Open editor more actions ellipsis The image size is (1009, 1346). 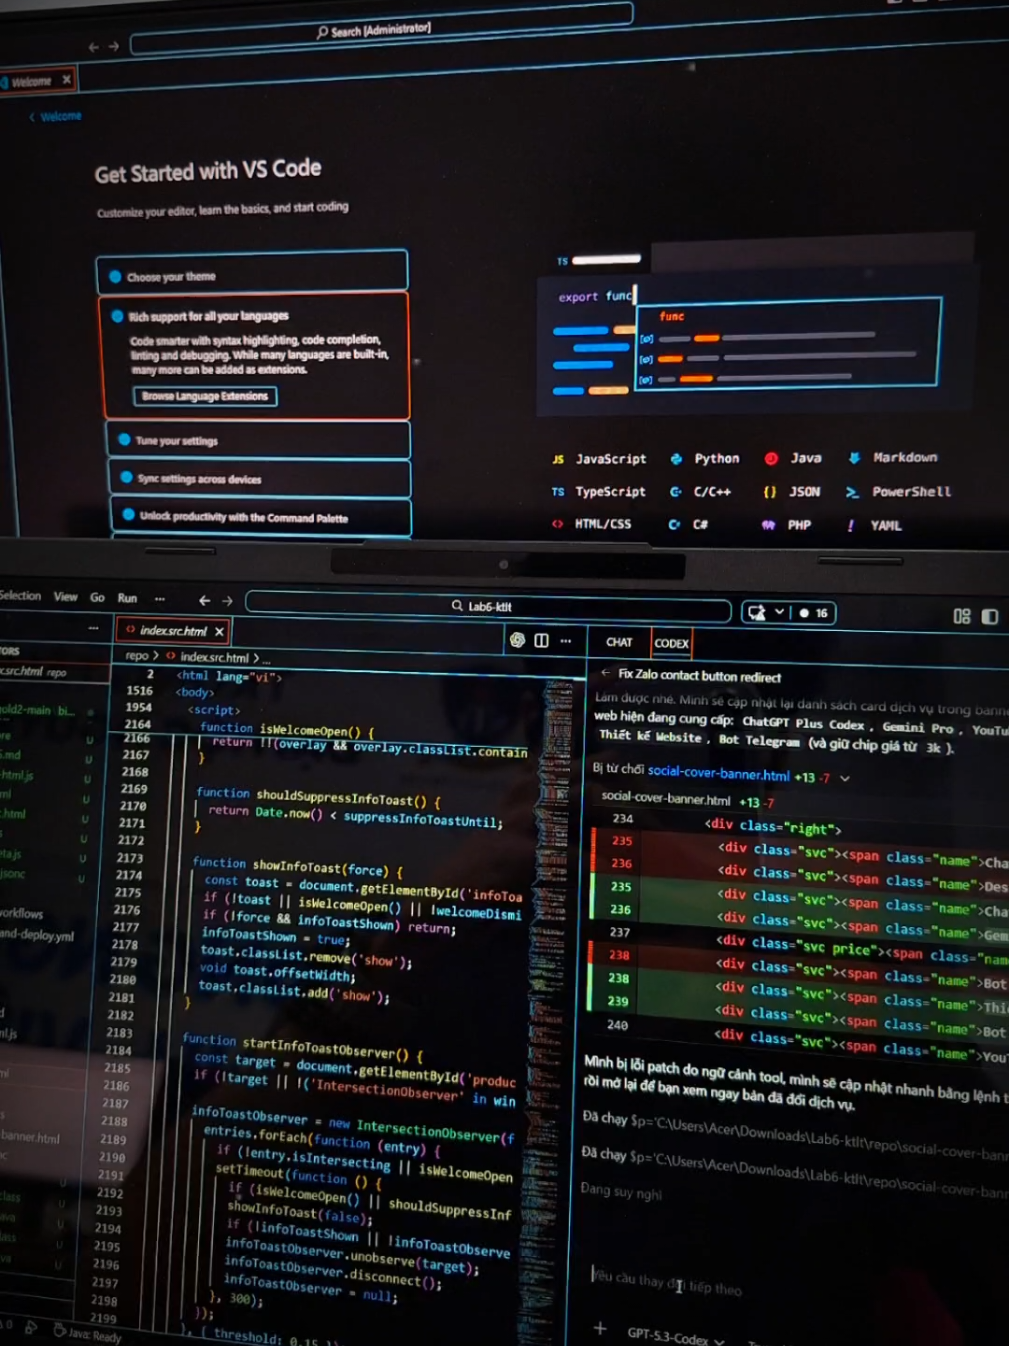coord(566,640)
